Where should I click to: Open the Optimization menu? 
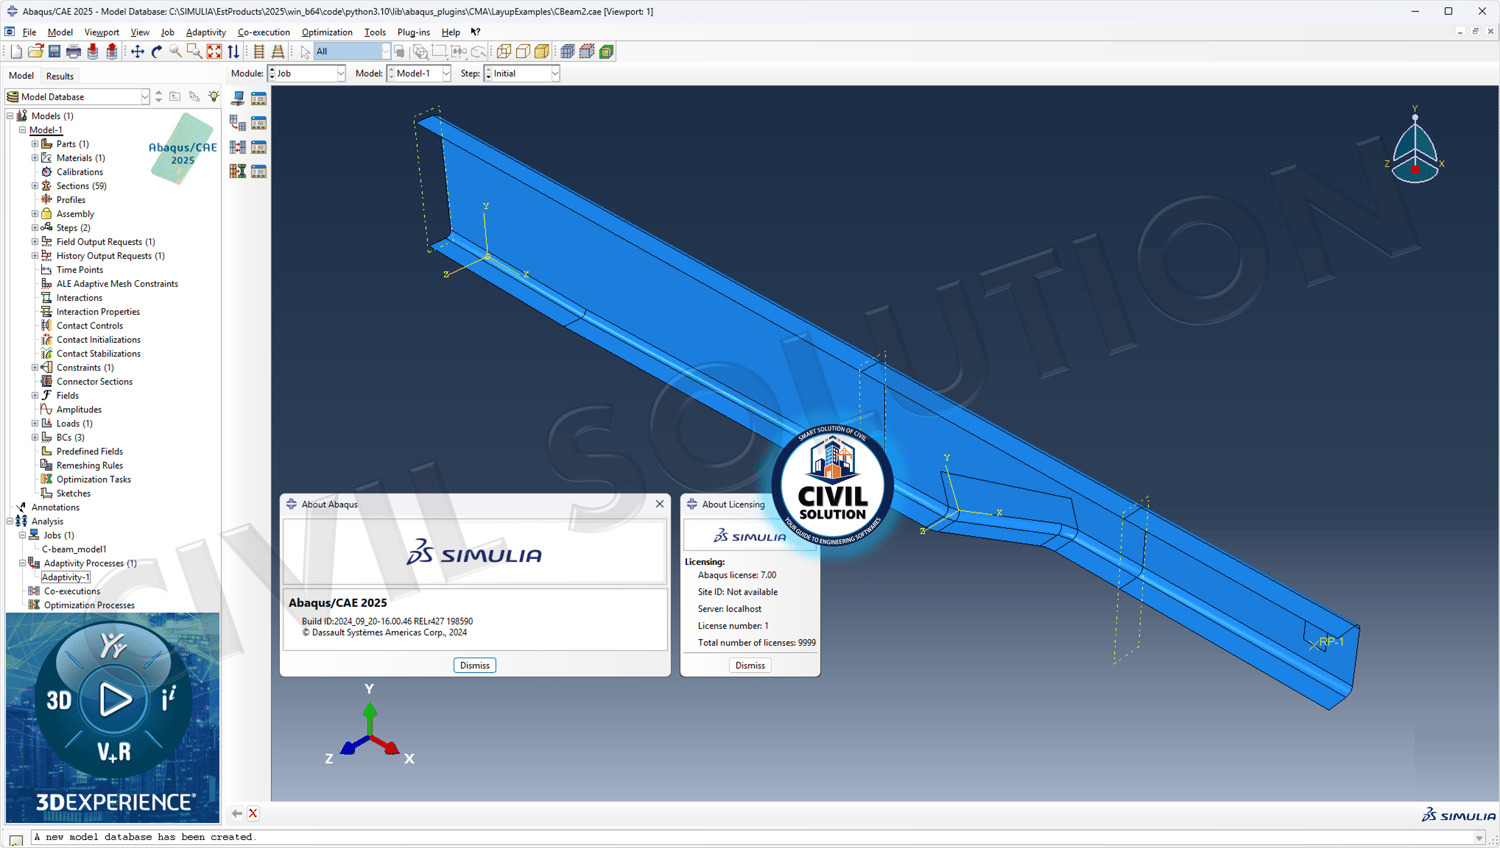pos(327,32)
